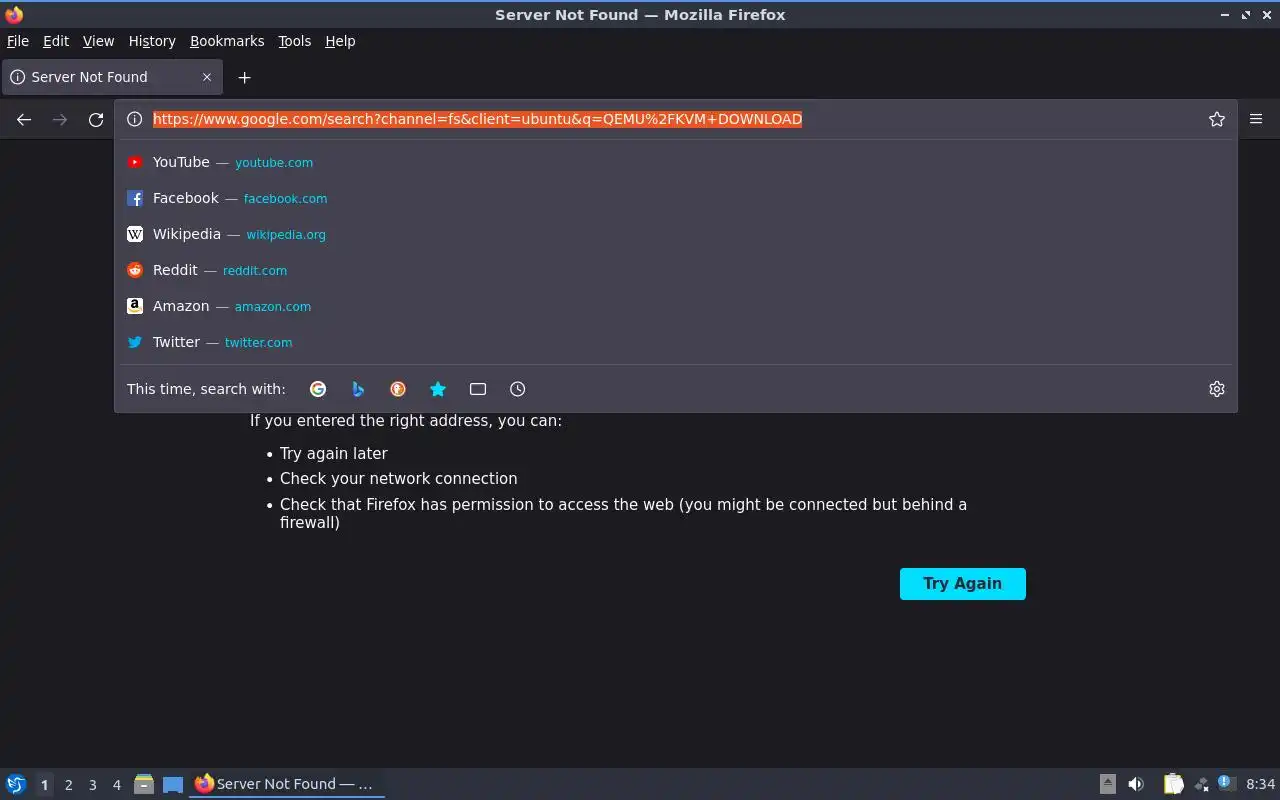Open the file manager from taskbar
The image size is (1280, 800).
click(144, 784)
